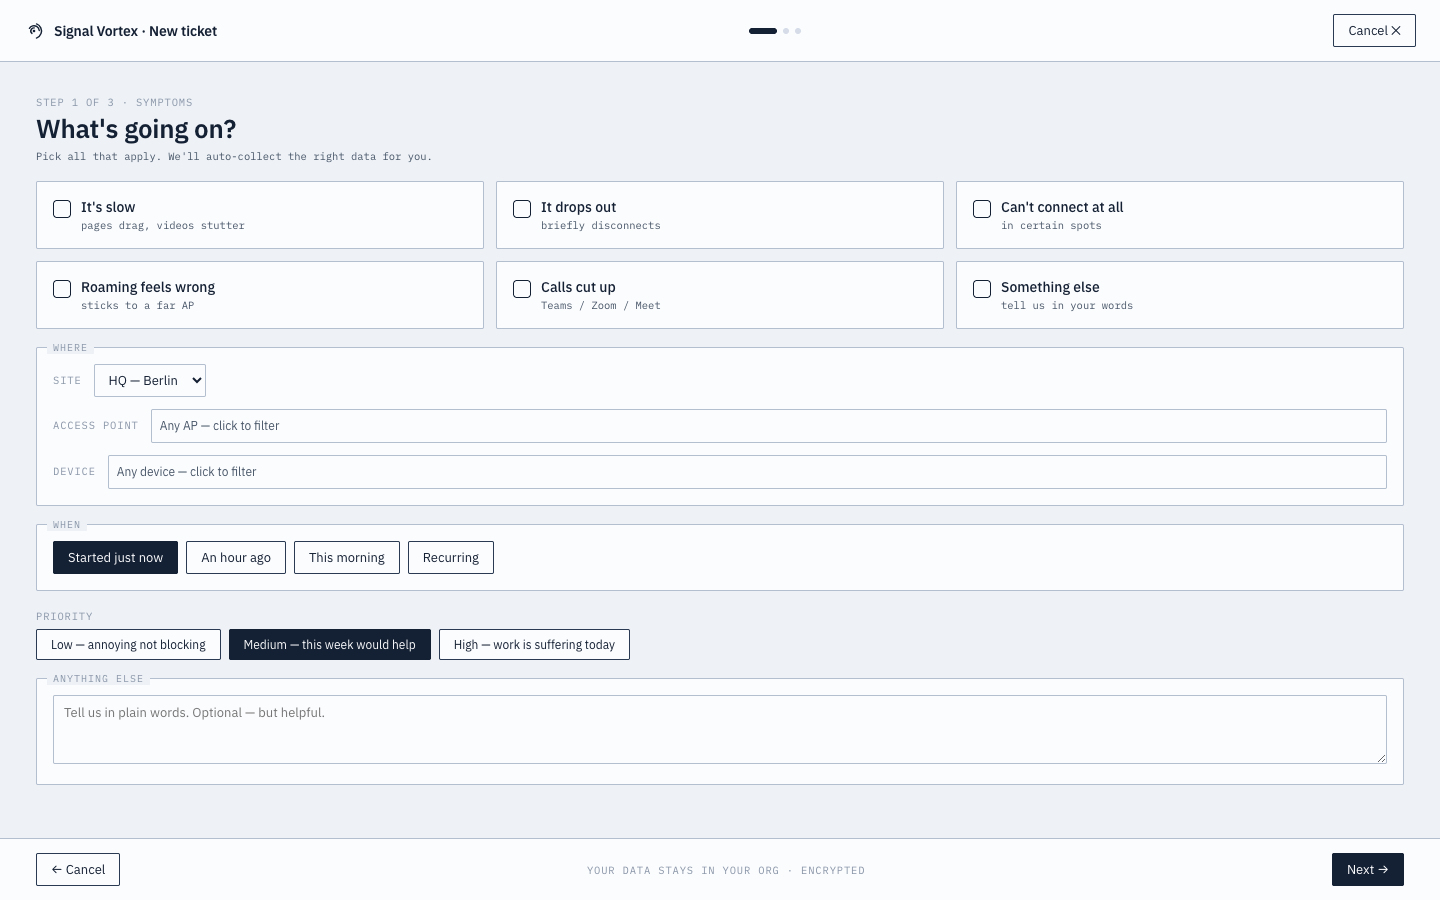1440x900 pixels.
Task: Click the "Teams / Zoom / Meet" description
Action: point(601,306)
